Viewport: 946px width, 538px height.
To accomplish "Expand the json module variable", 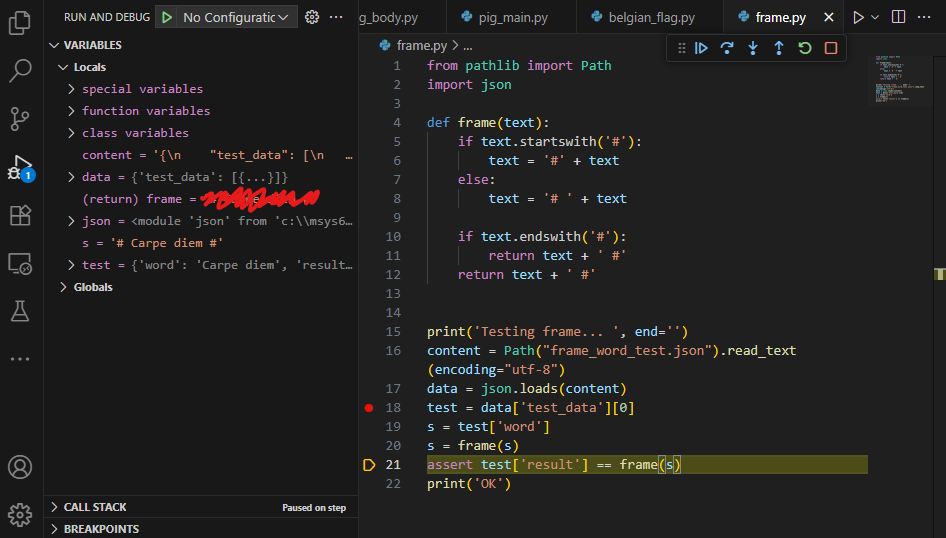I will (x=72, y=221).
